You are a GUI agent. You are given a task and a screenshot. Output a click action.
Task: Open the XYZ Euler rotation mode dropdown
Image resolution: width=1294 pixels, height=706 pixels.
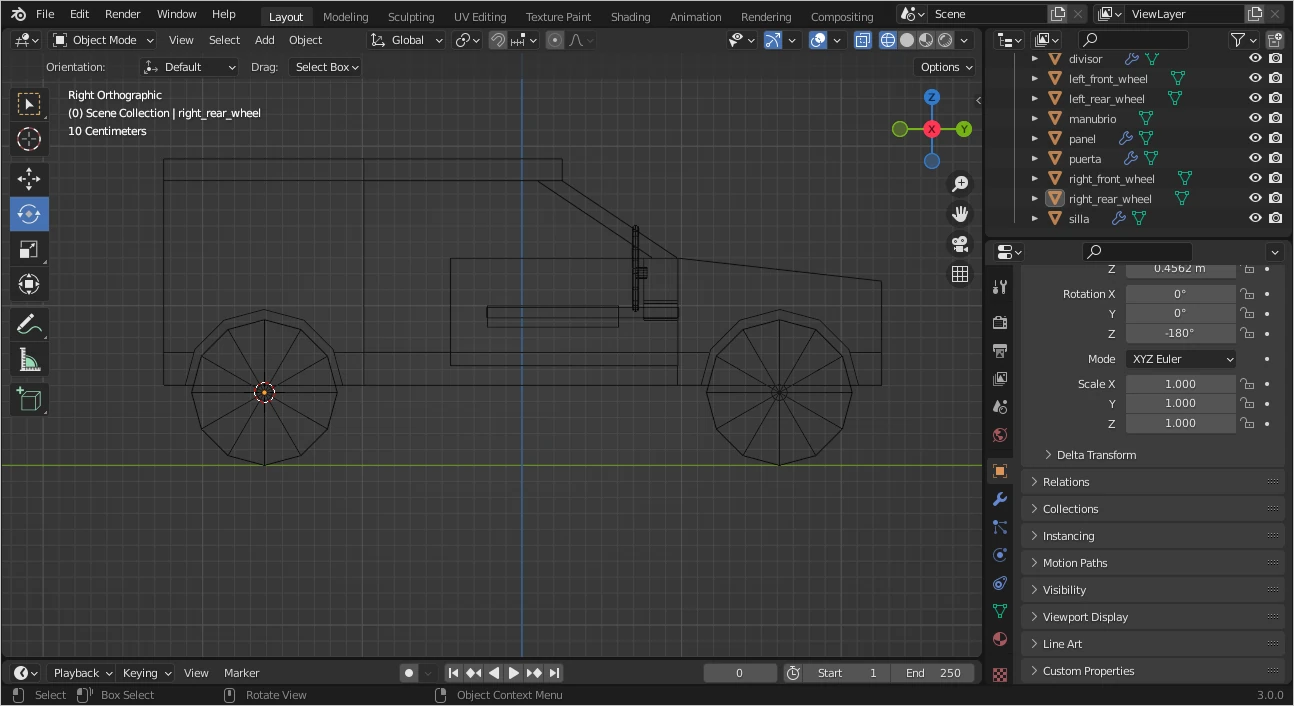[1181, 359]
